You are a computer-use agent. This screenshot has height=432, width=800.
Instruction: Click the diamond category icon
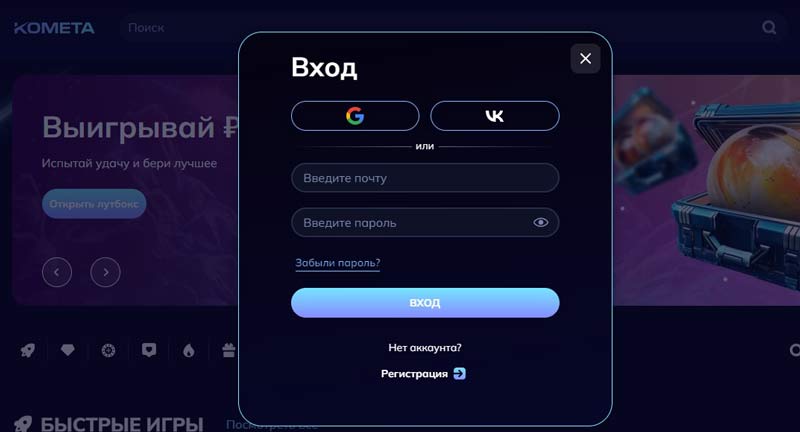(68, 350)
